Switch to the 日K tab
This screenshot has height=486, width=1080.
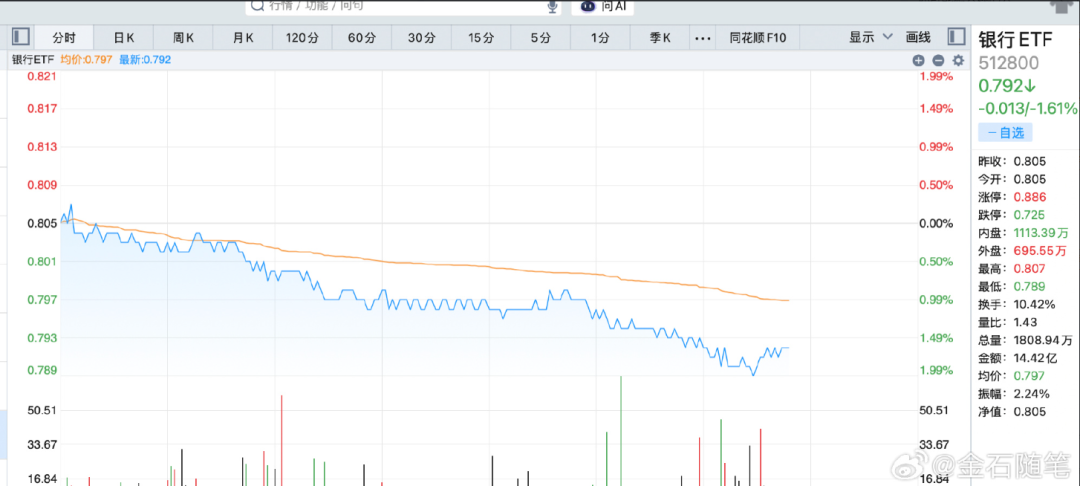click(x=123, y=38)
